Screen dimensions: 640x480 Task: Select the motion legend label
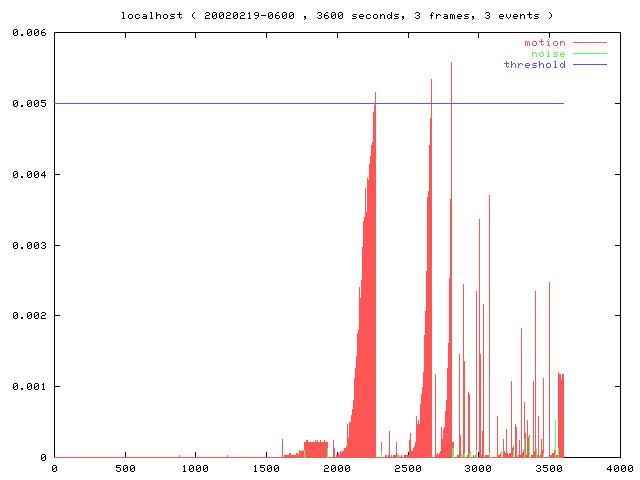(x=545, y=43)
